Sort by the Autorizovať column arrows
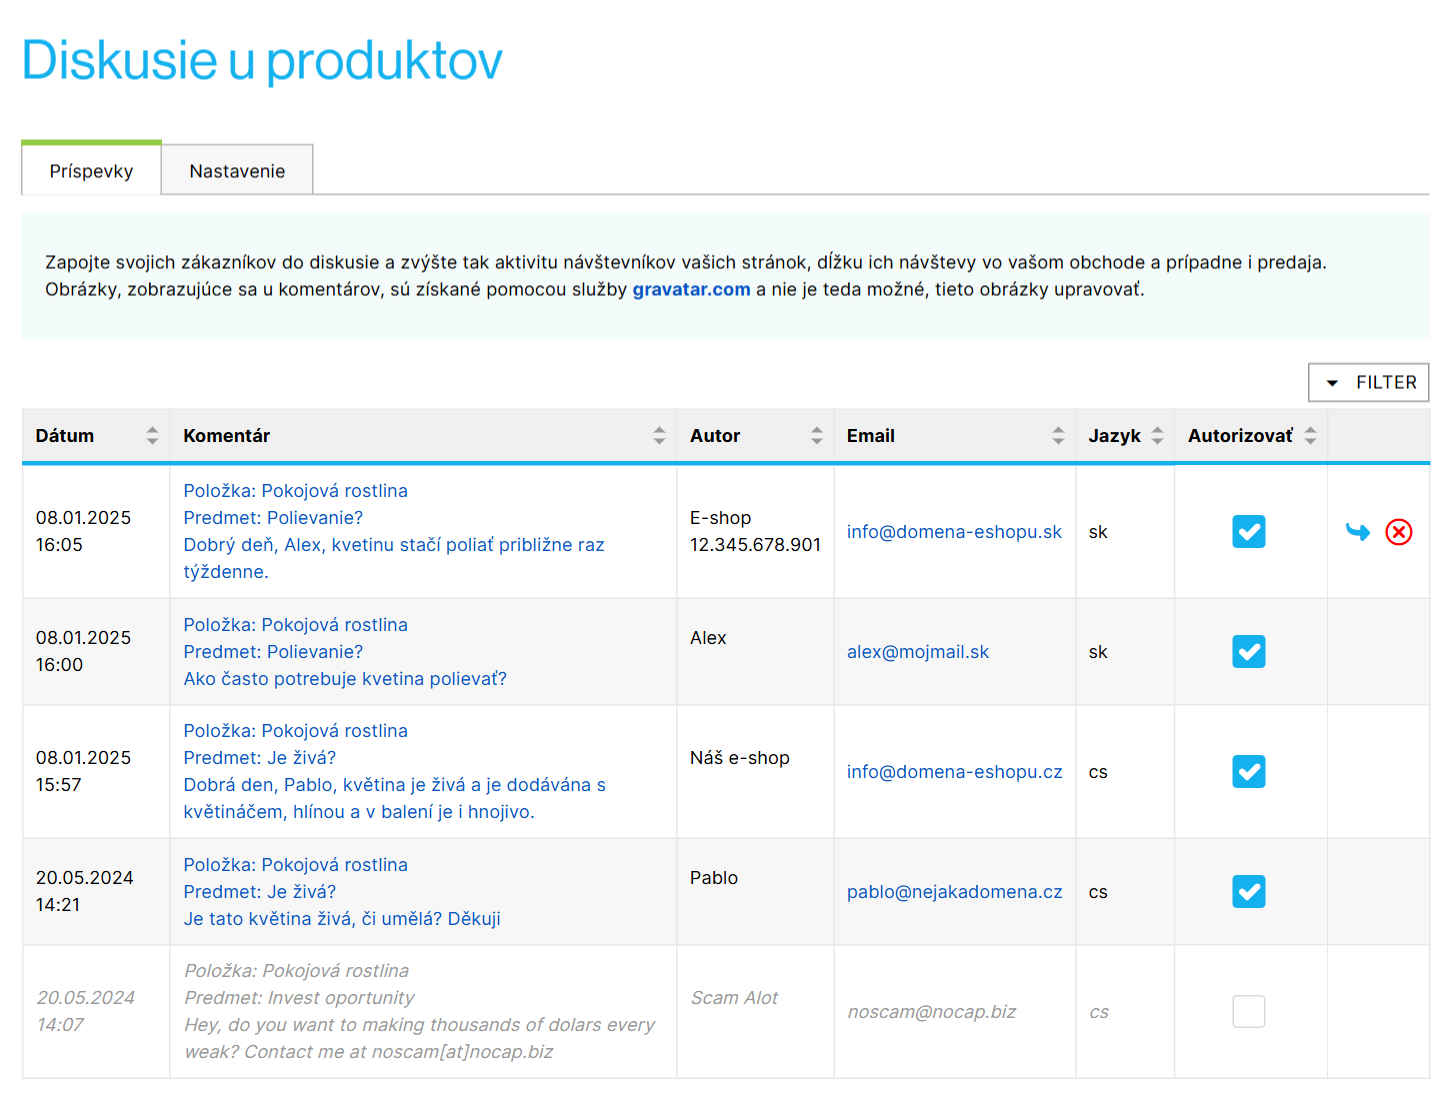Screen dimensions: 1450x1107 point(1310,435)
